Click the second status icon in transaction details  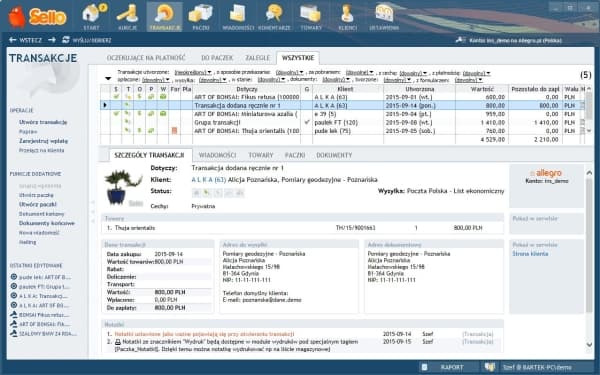point(207,193)
